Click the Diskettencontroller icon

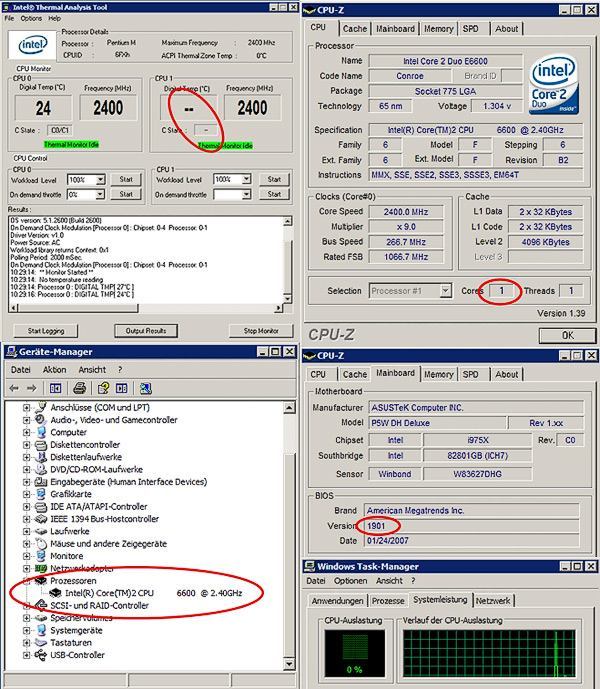(x=41, y=445)
